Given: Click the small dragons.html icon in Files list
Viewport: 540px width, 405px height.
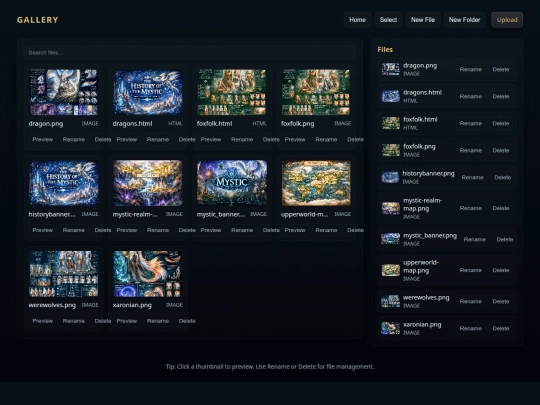Looking at the screenshot, I should (x=391, y=96).
